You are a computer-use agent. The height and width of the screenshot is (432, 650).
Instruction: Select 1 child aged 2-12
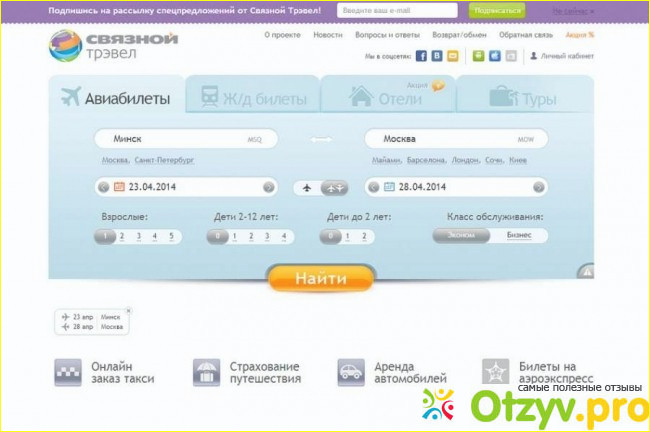point(231,237)
